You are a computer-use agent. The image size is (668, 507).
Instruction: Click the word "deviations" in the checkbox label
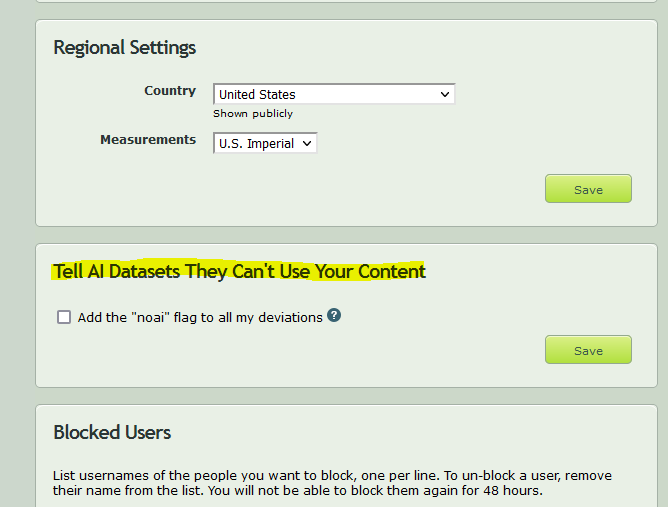[290, 318]
